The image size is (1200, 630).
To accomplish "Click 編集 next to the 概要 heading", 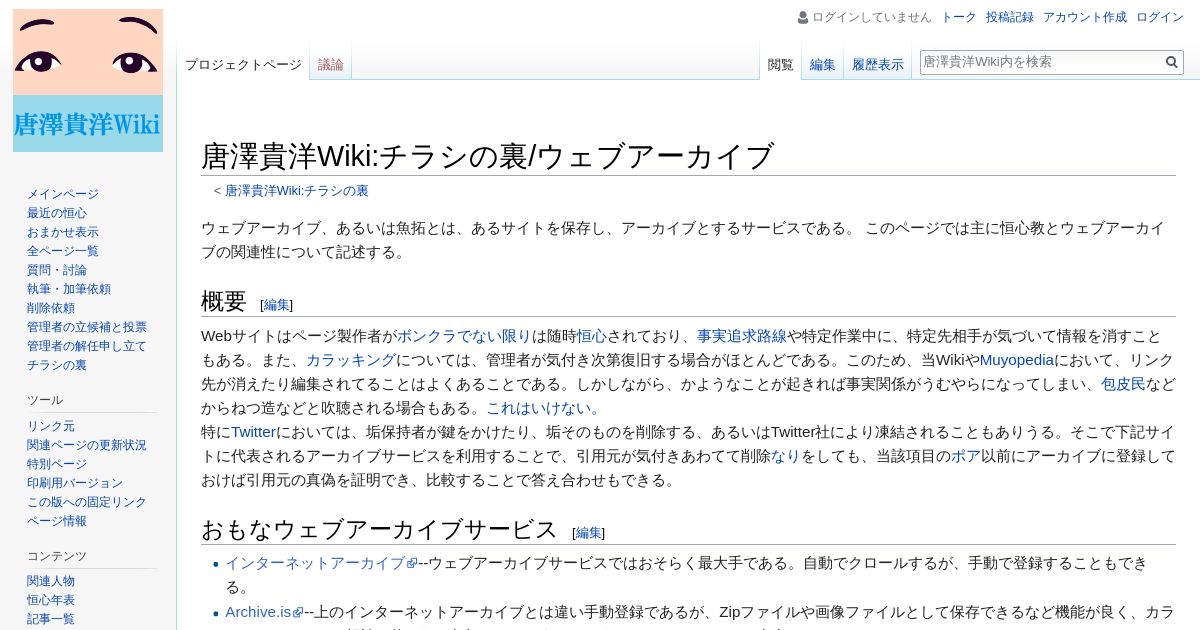I will point(277,305).
